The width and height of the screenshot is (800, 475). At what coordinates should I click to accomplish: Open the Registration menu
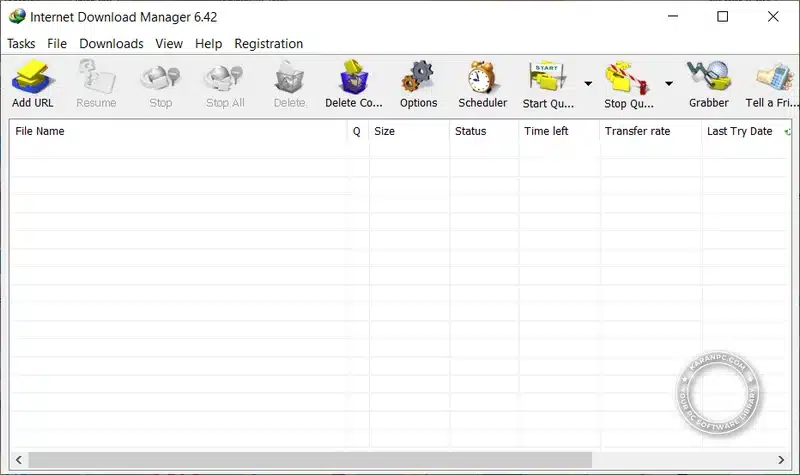tap(268, 44)
